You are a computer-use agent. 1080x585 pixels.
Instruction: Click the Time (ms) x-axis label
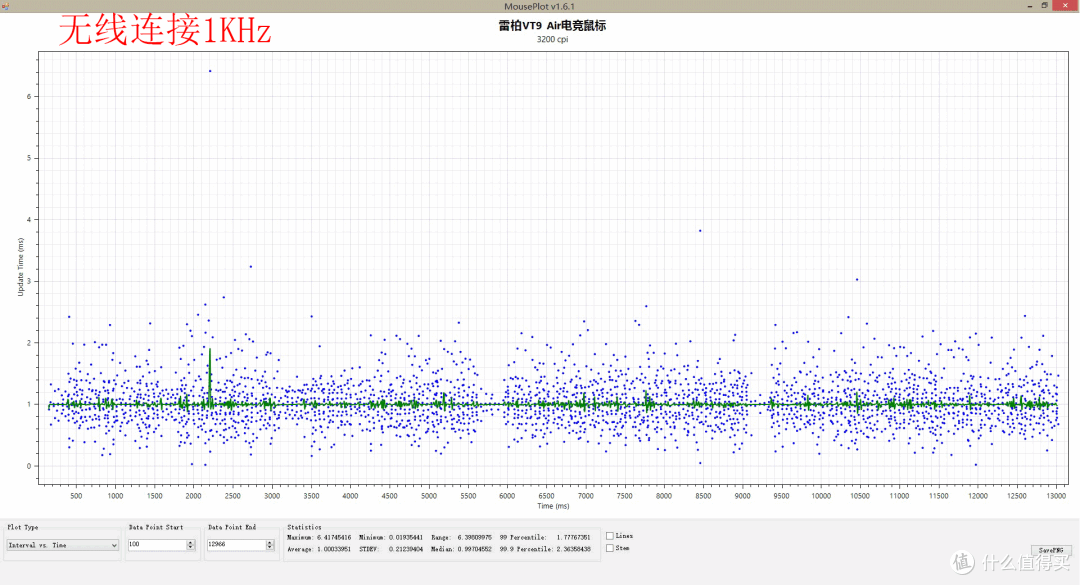(552, 506)
